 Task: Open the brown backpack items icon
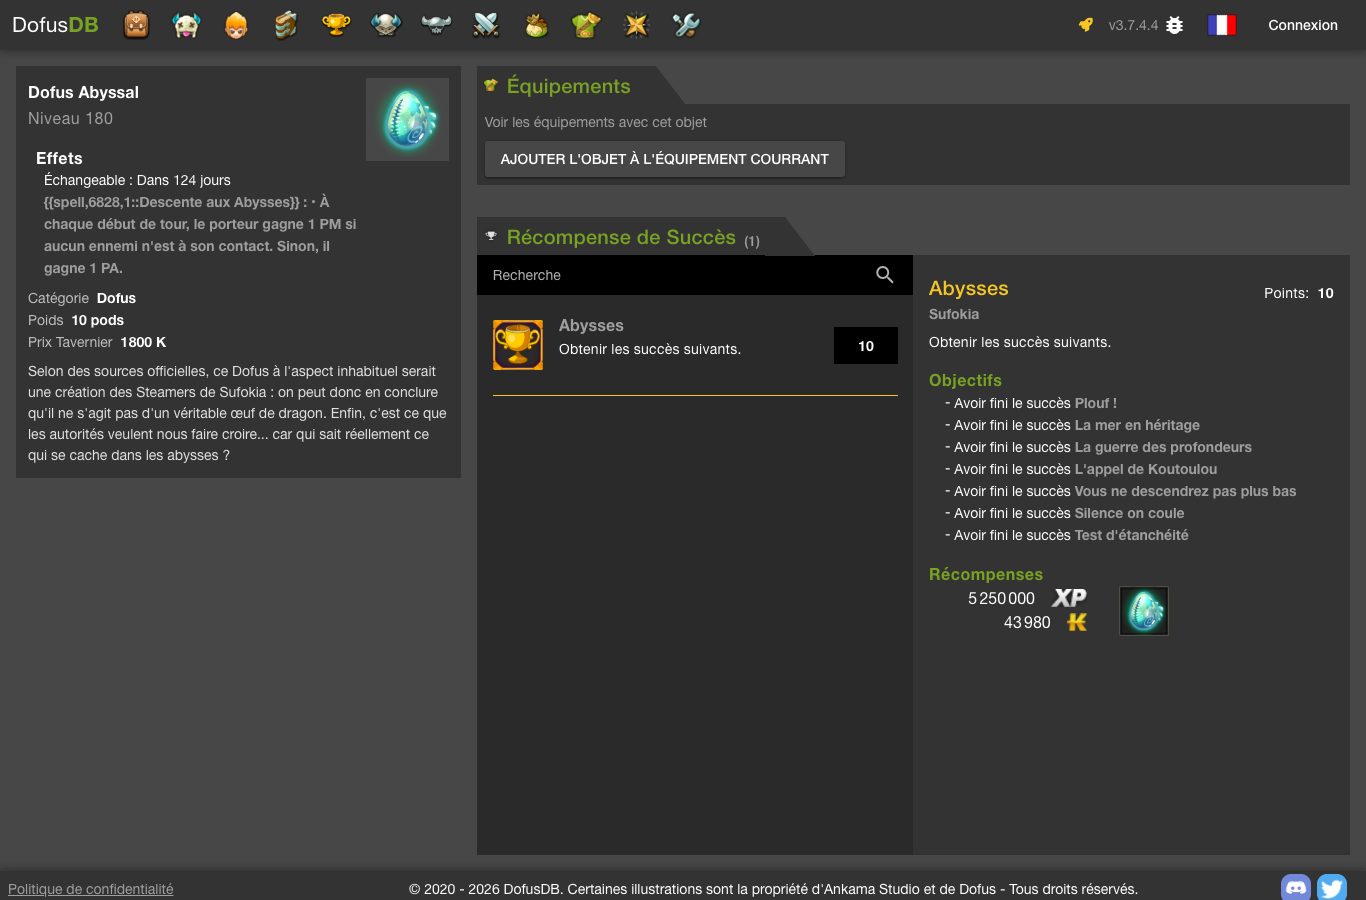[136, 25]
